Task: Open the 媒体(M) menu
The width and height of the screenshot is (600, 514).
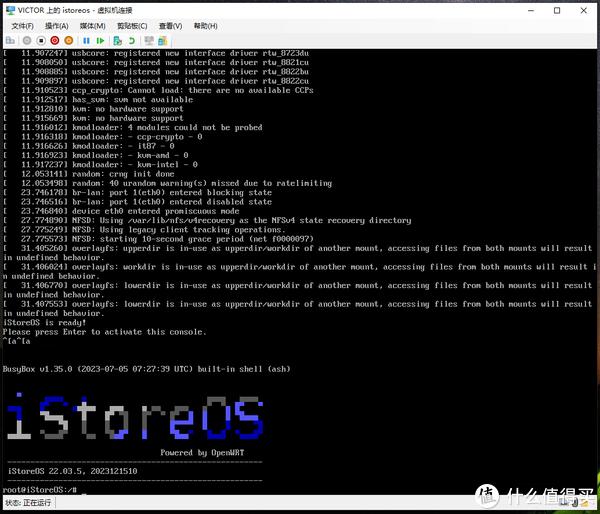Action: [93, 26]
